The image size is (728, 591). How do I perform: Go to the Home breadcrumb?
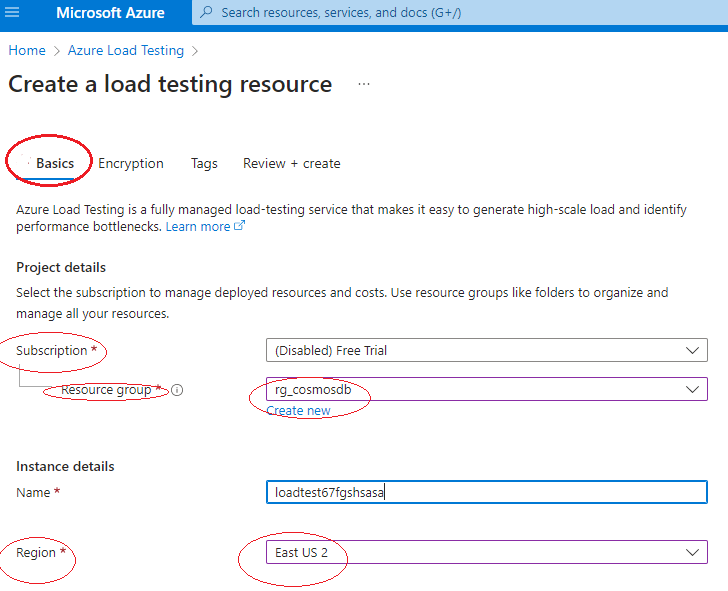point(27,50)
